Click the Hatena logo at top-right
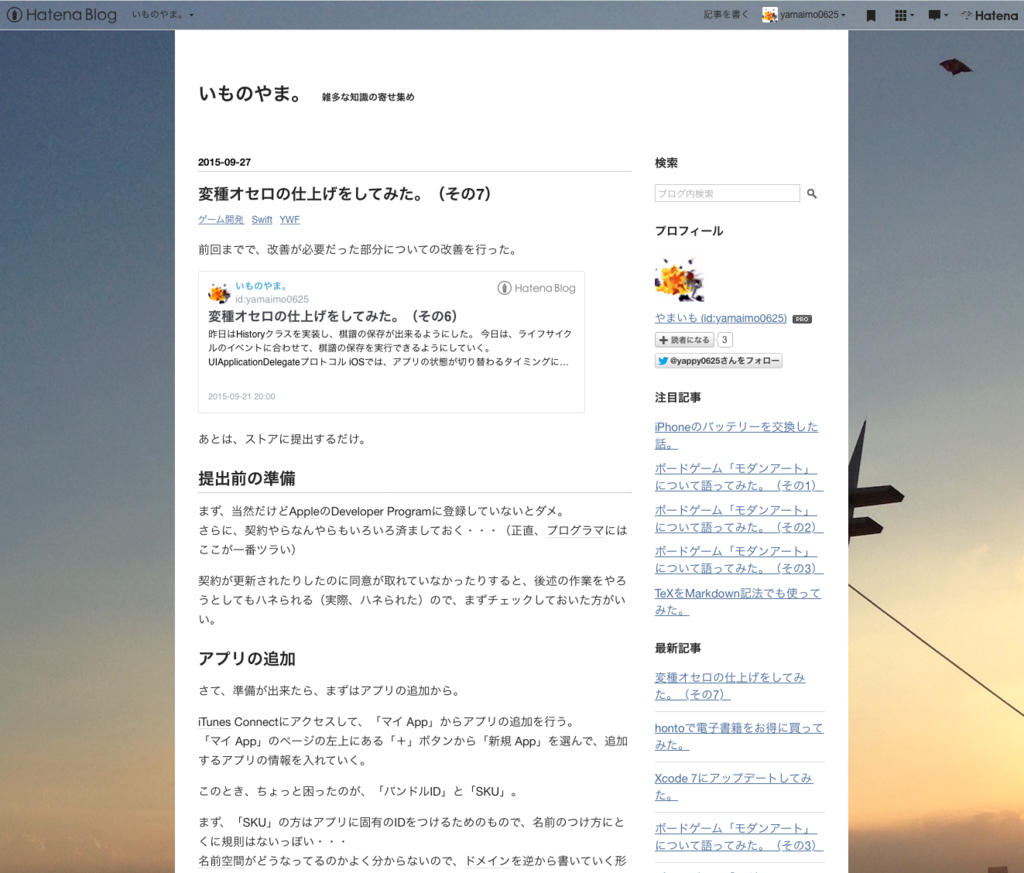The width and height of the screenshot is (1024, 873). pyautogui.click(x=988, y=15)
